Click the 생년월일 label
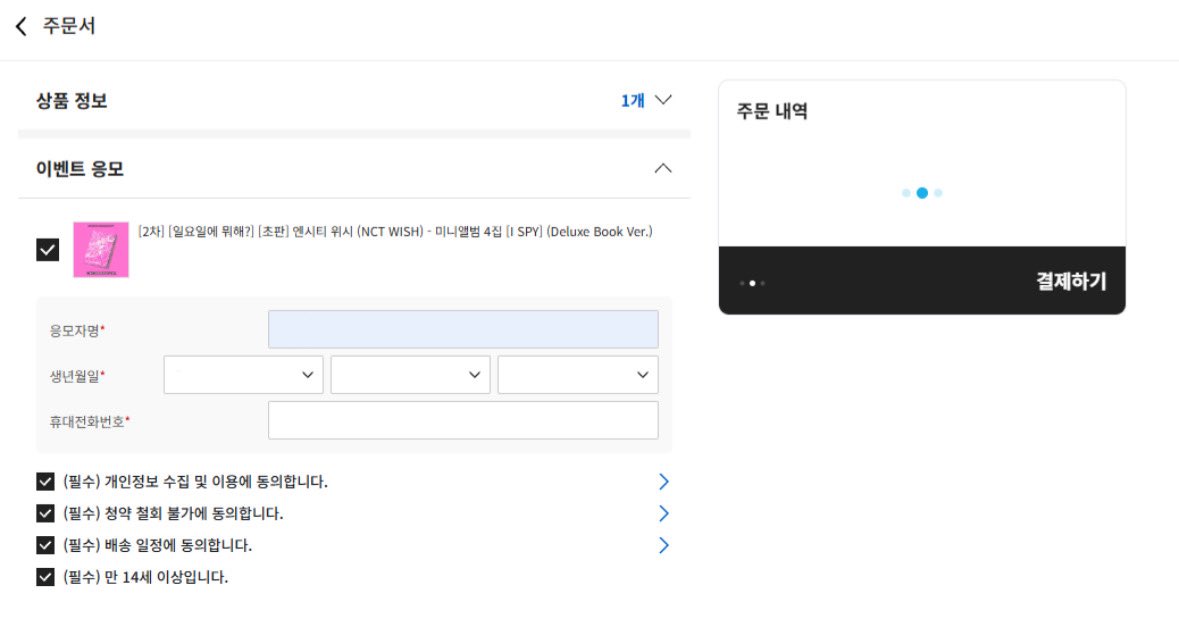The image size is (1179, 622). (77, 376)
